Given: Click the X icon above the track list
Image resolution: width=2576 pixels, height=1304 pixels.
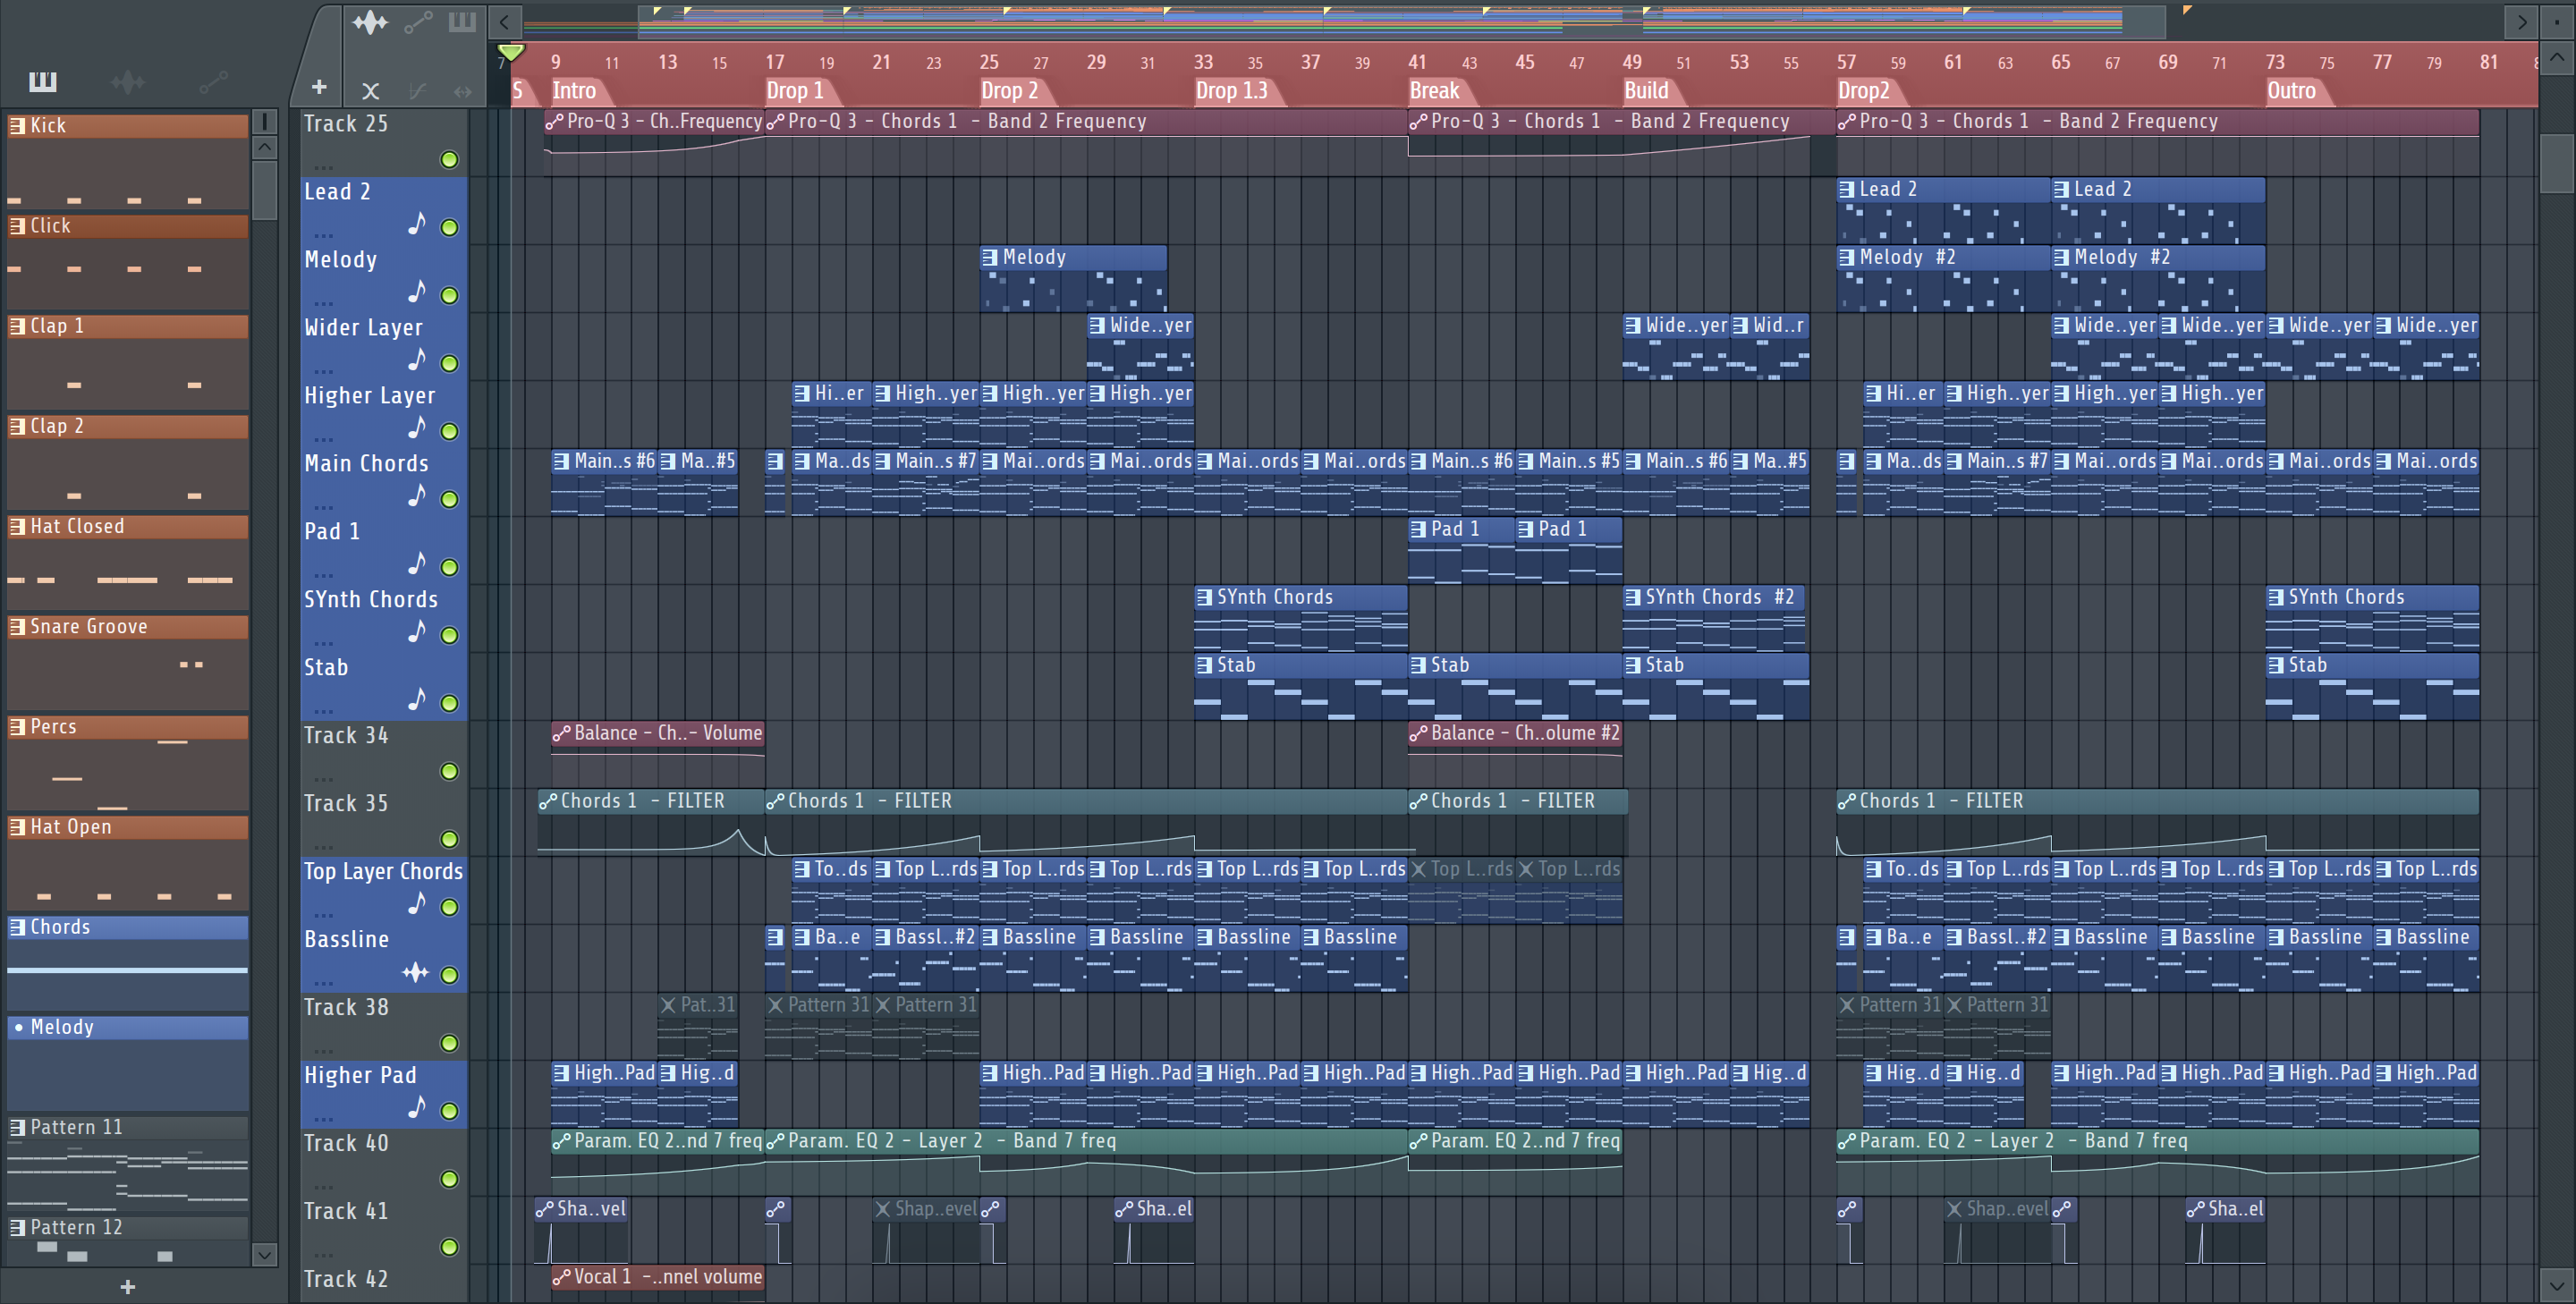Looking at the screenshot, I should 370,91.
